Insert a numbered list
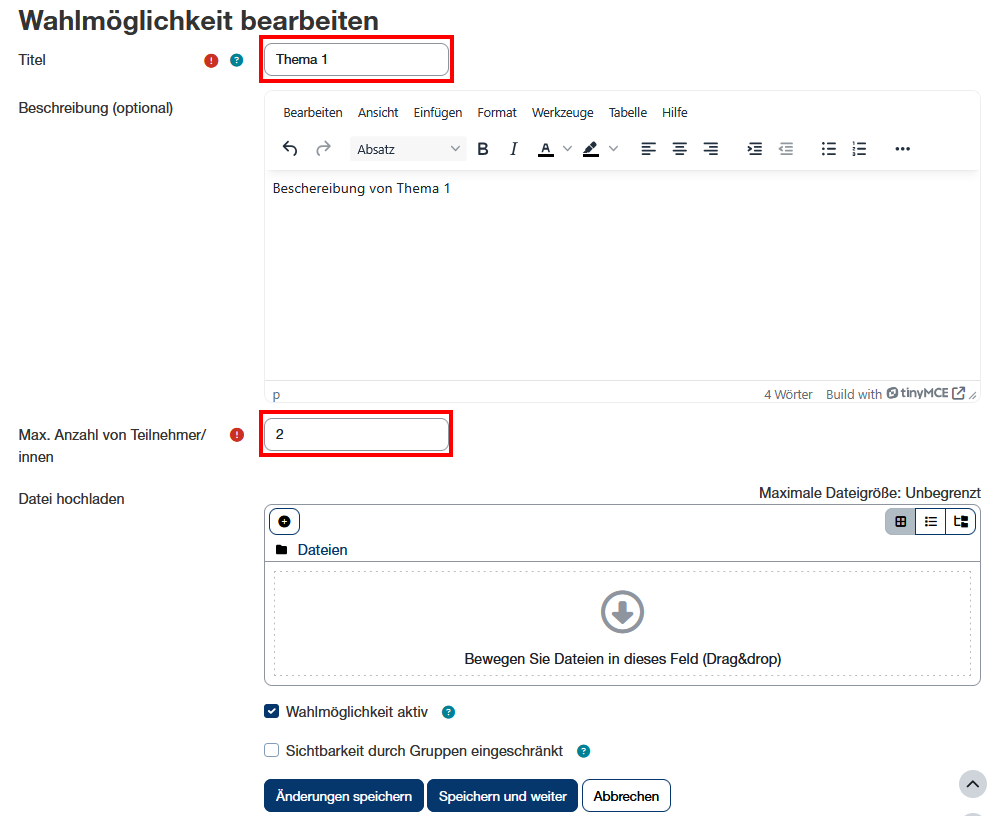 tap(859, 149)
